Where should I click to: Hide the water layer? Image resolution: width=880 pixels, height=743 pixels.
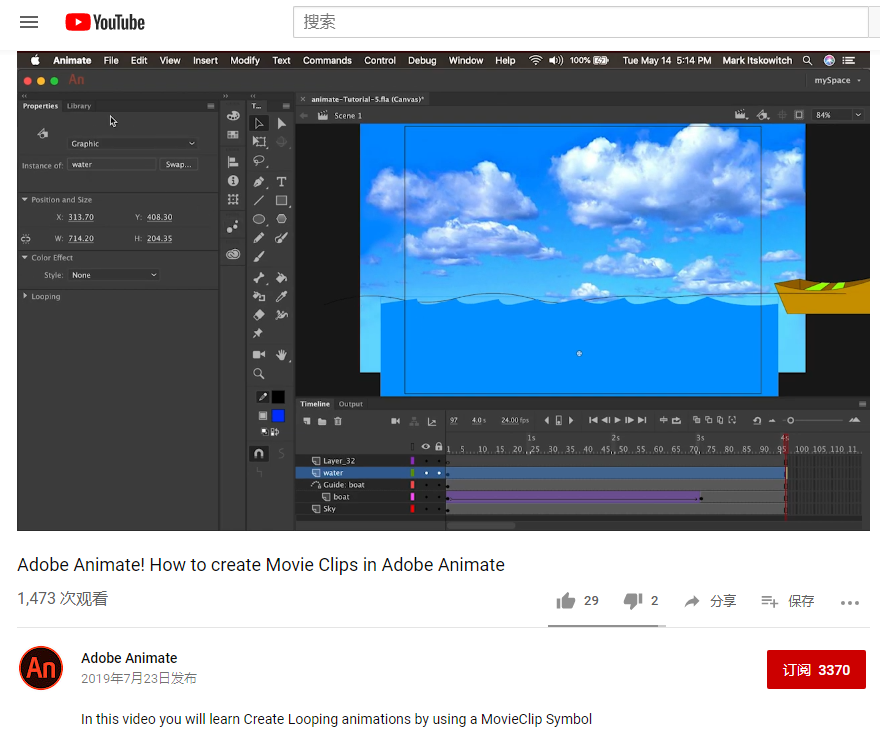tap(427, 473)
